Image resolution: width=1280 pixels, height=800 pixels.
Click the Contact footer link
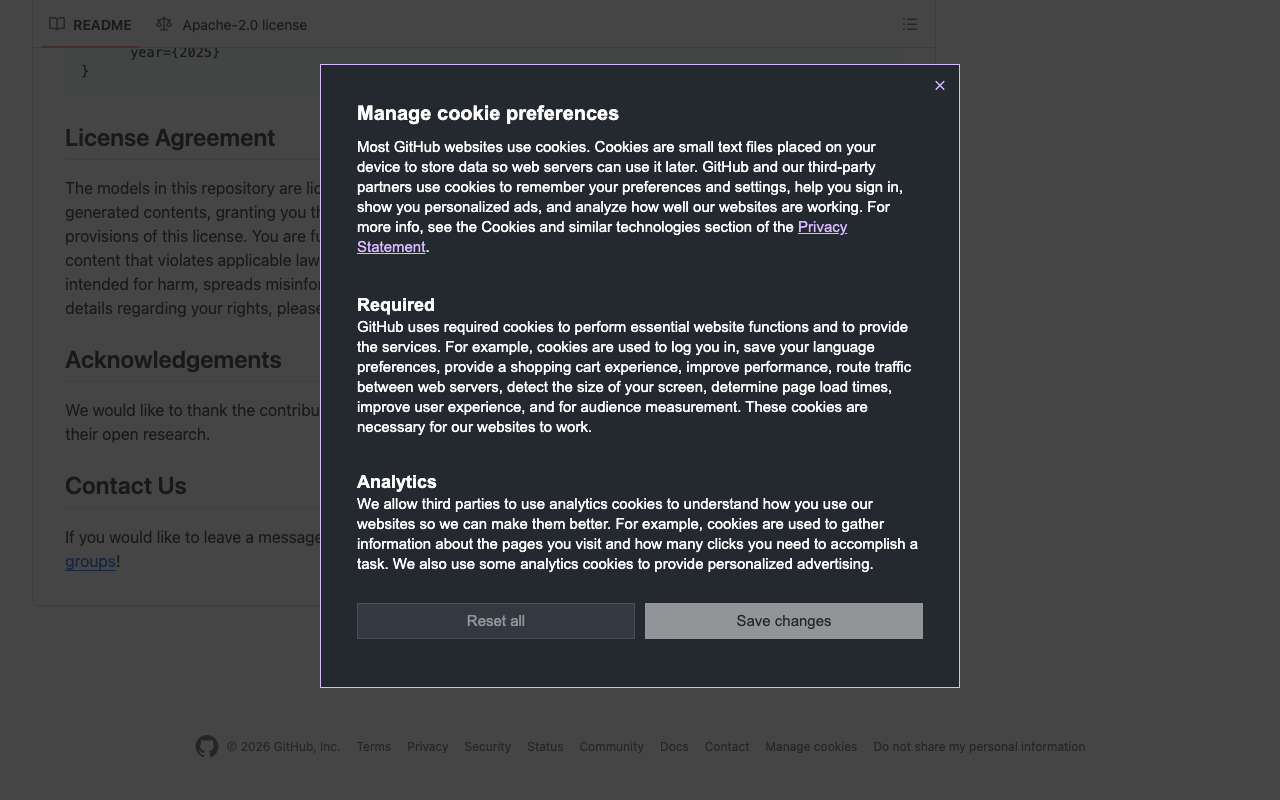point(727,747)
